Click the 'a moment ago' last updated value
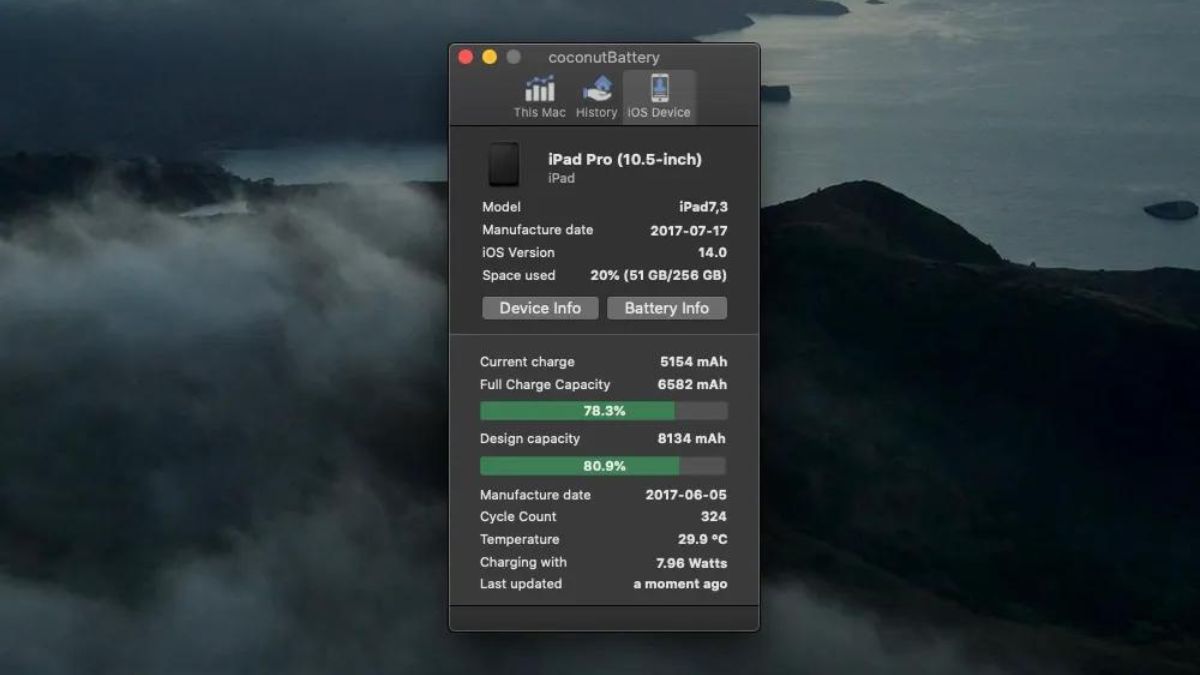Viewport: 1200px width, 675px height. pyautogui.click(x=681, y=584)
